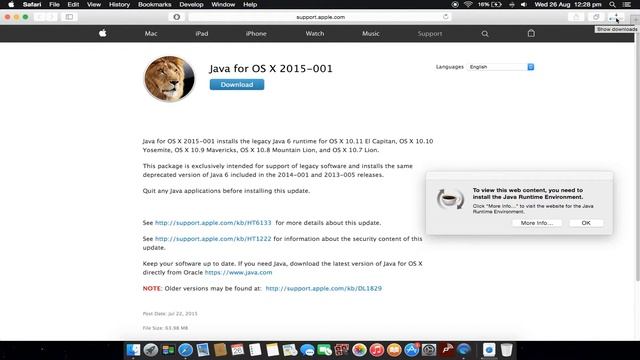Open Reminders from the Dock

click(255, 350)
